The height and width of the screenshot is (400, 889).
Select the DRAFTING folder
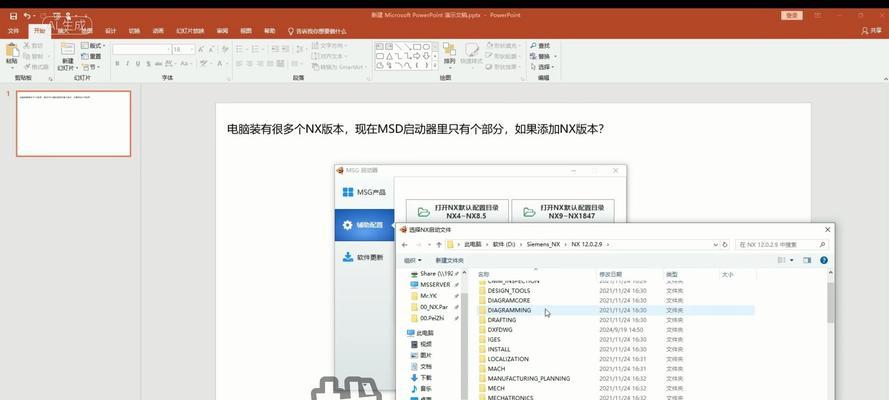502,320
